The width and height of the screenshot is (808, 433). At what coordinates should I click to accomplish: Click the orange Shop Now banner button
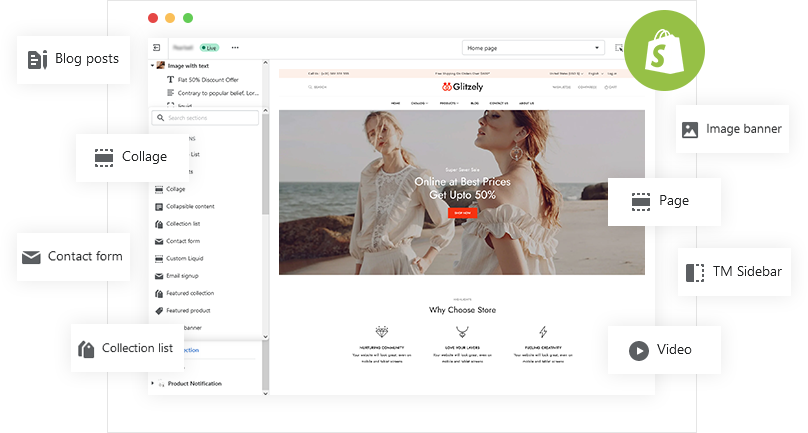click(462, 213)
